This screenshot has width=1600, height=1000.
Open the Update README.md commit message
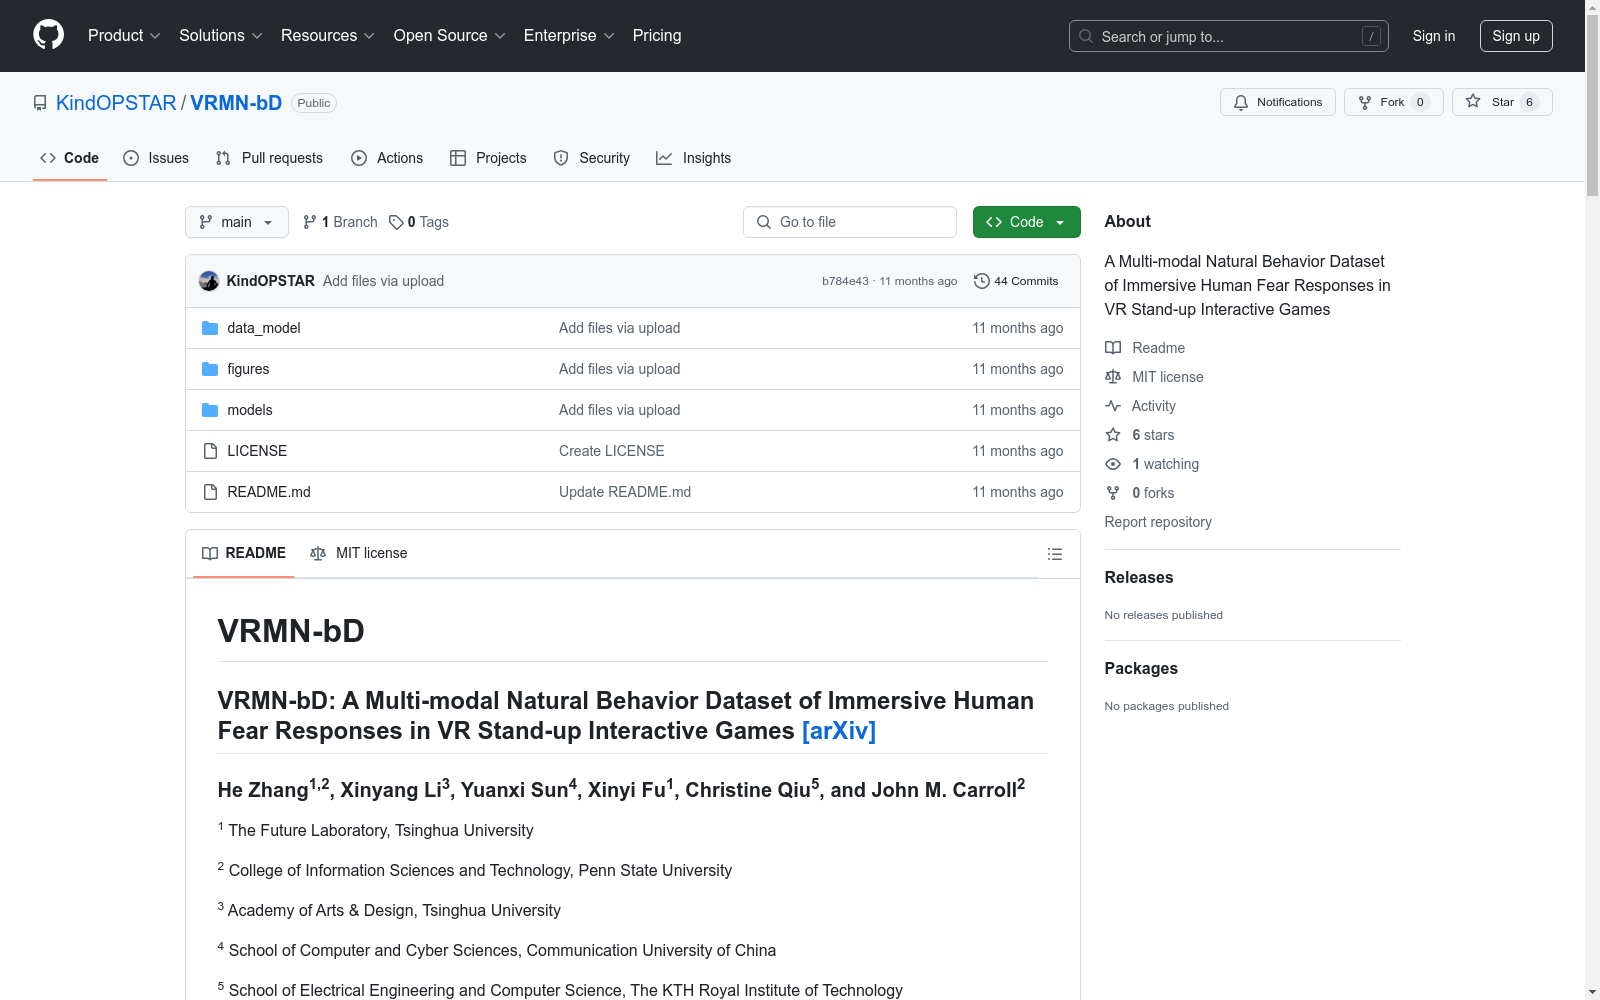tap(625, 492)
